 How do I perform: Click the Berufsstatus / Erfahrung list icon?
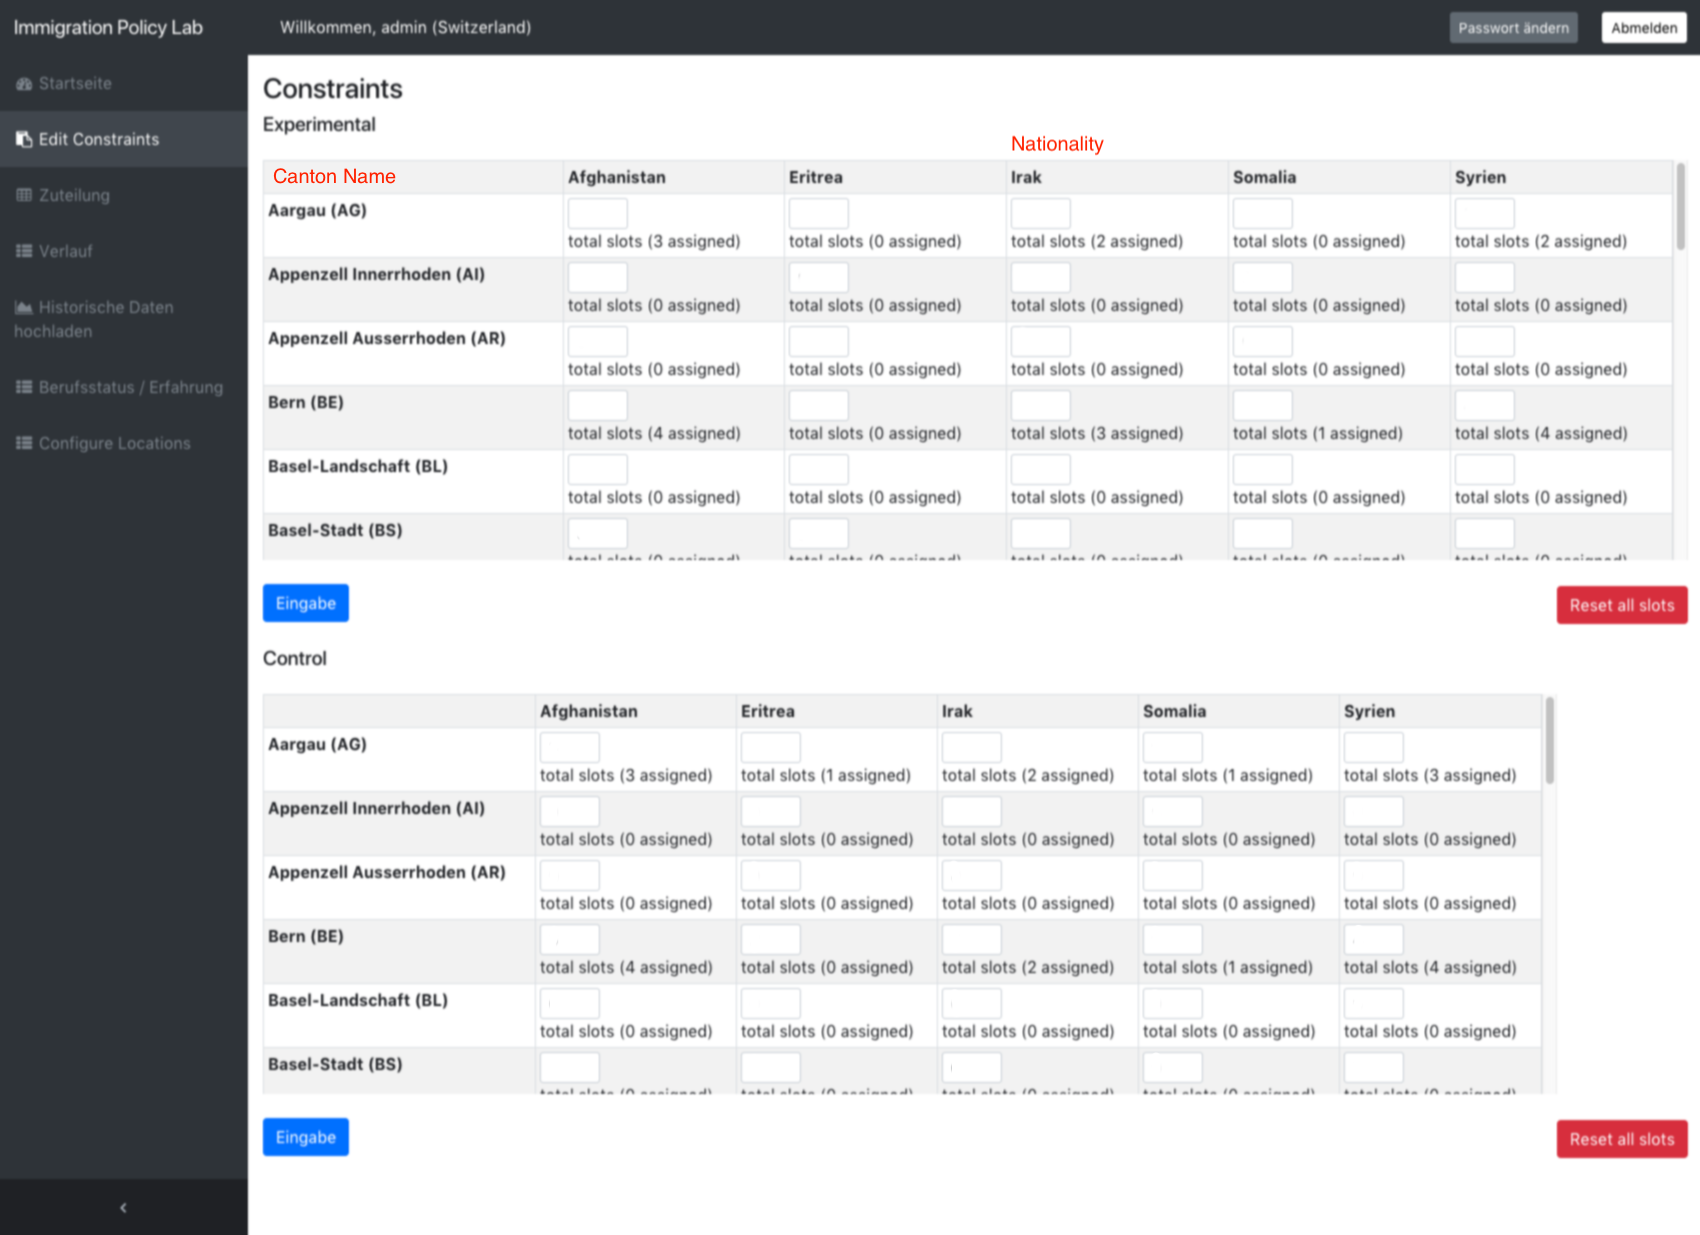click(x=24, y=387)
